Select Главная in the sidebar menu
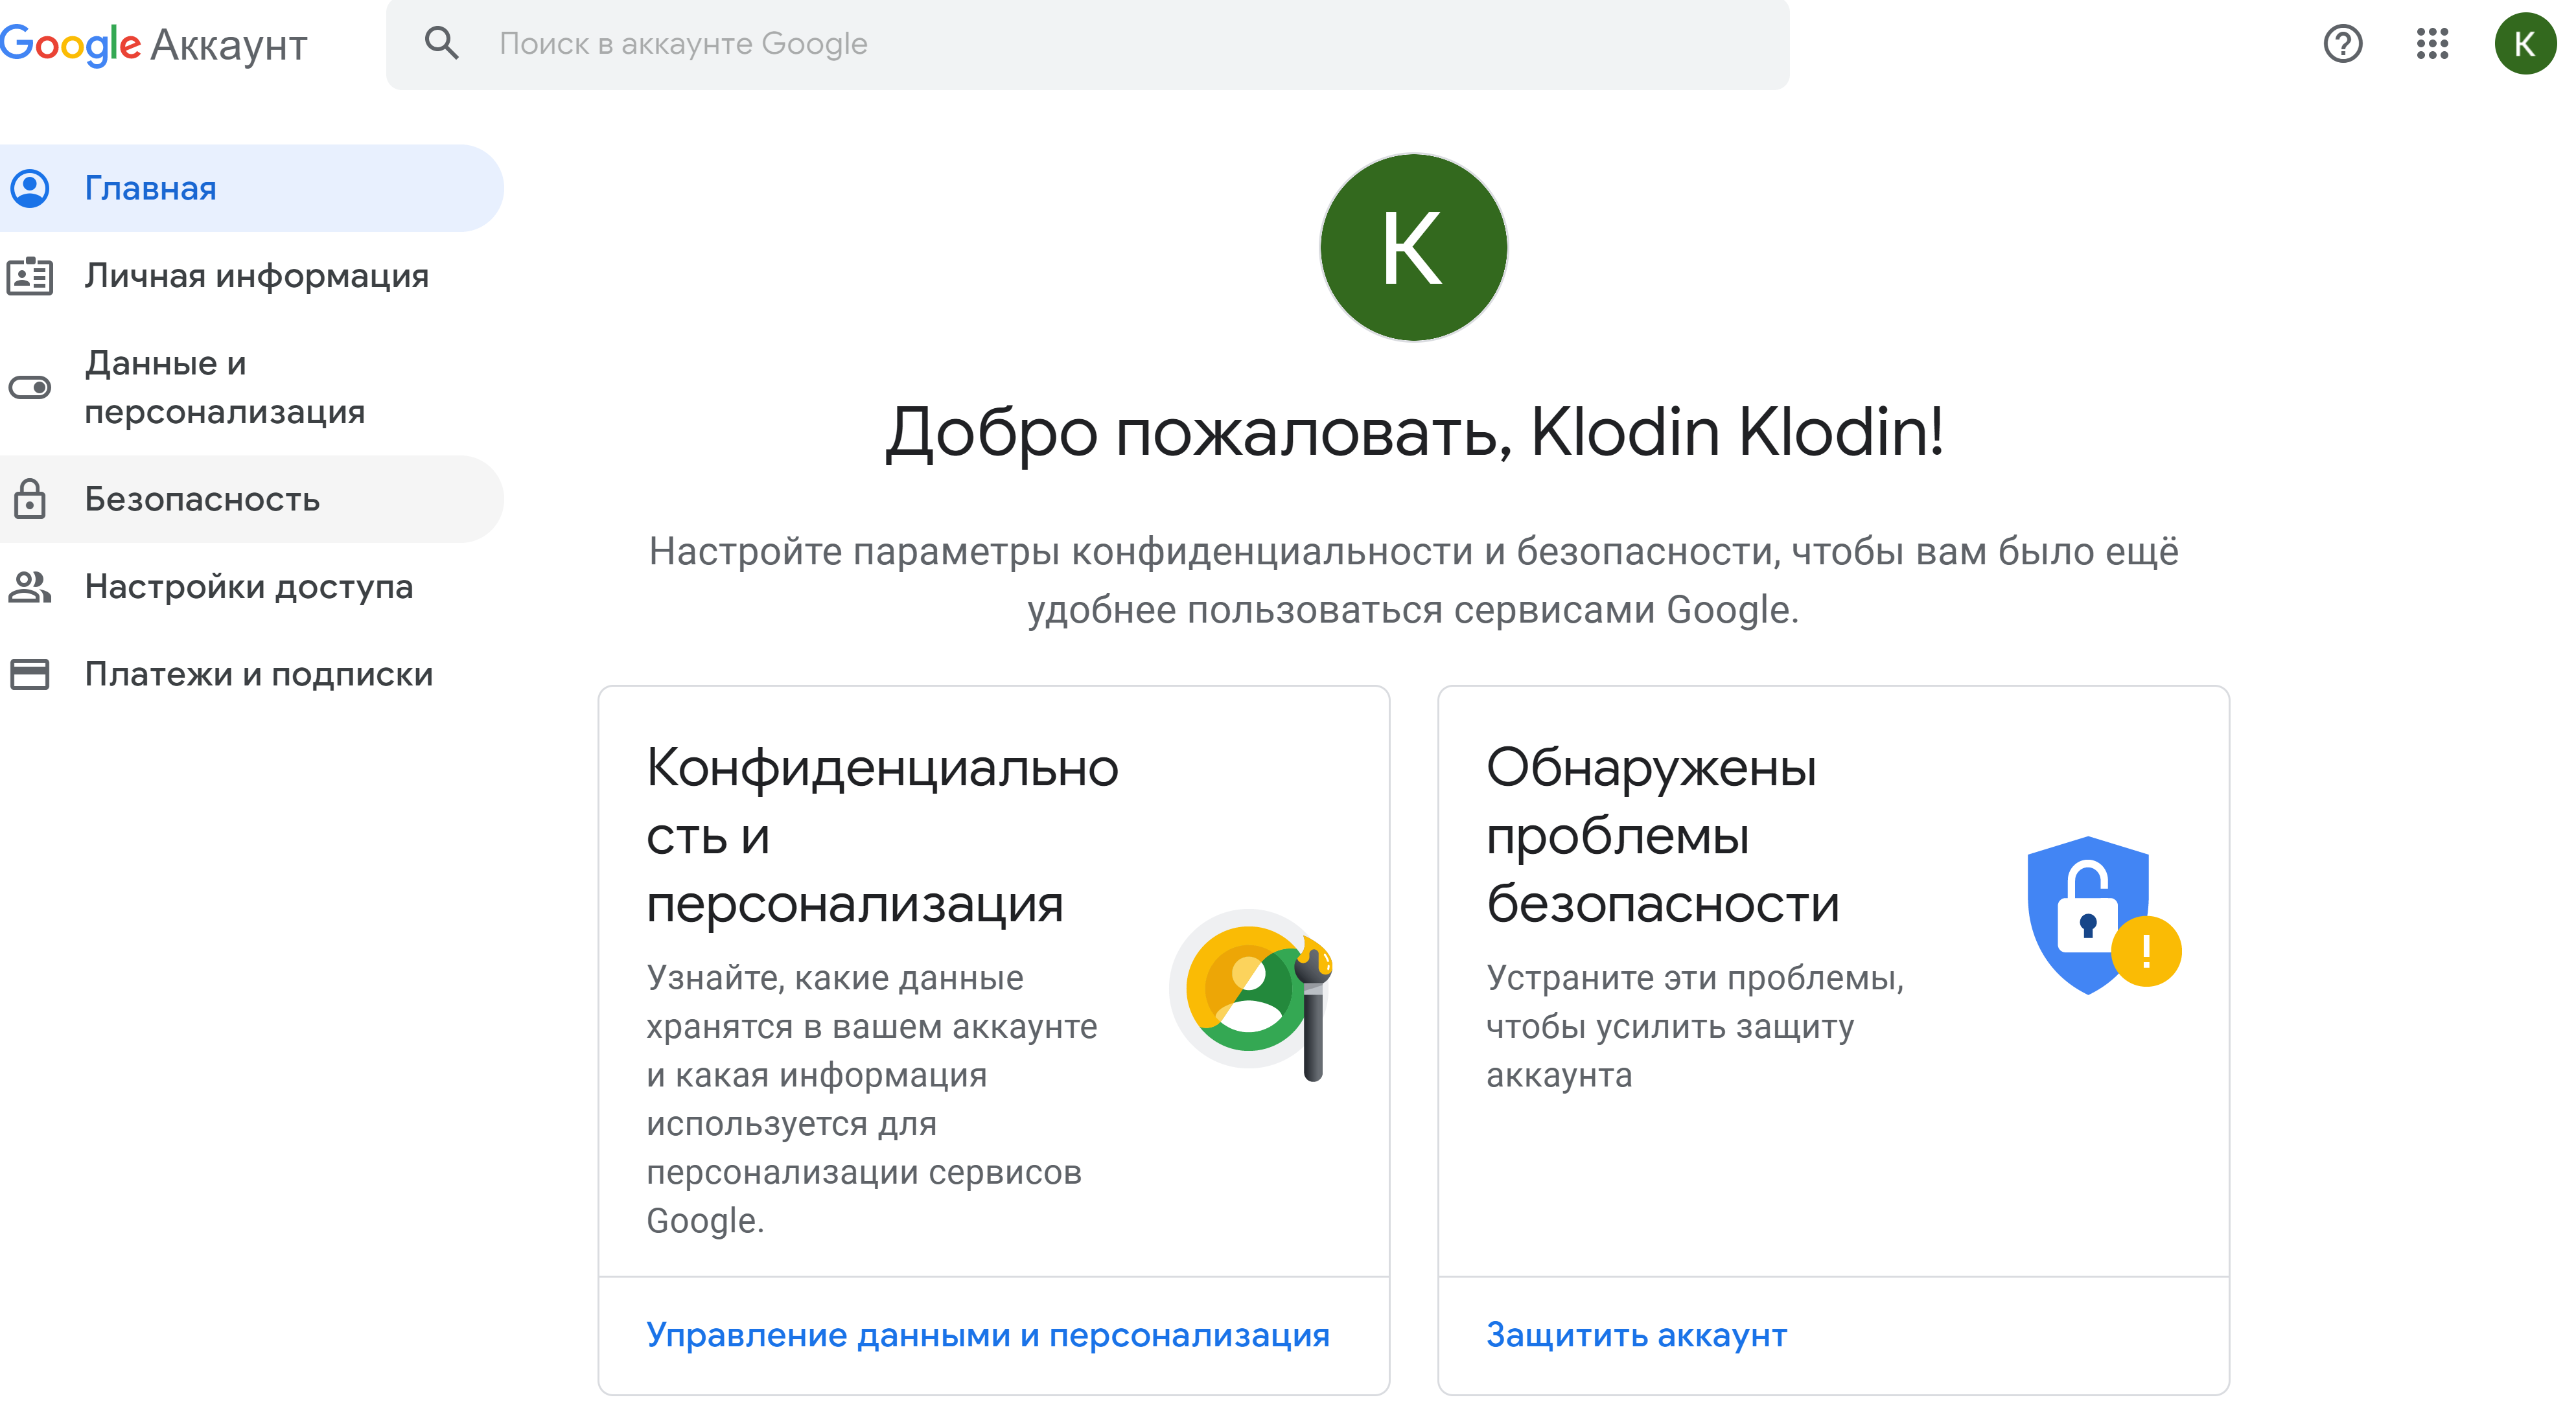 [x=252, y=188]
